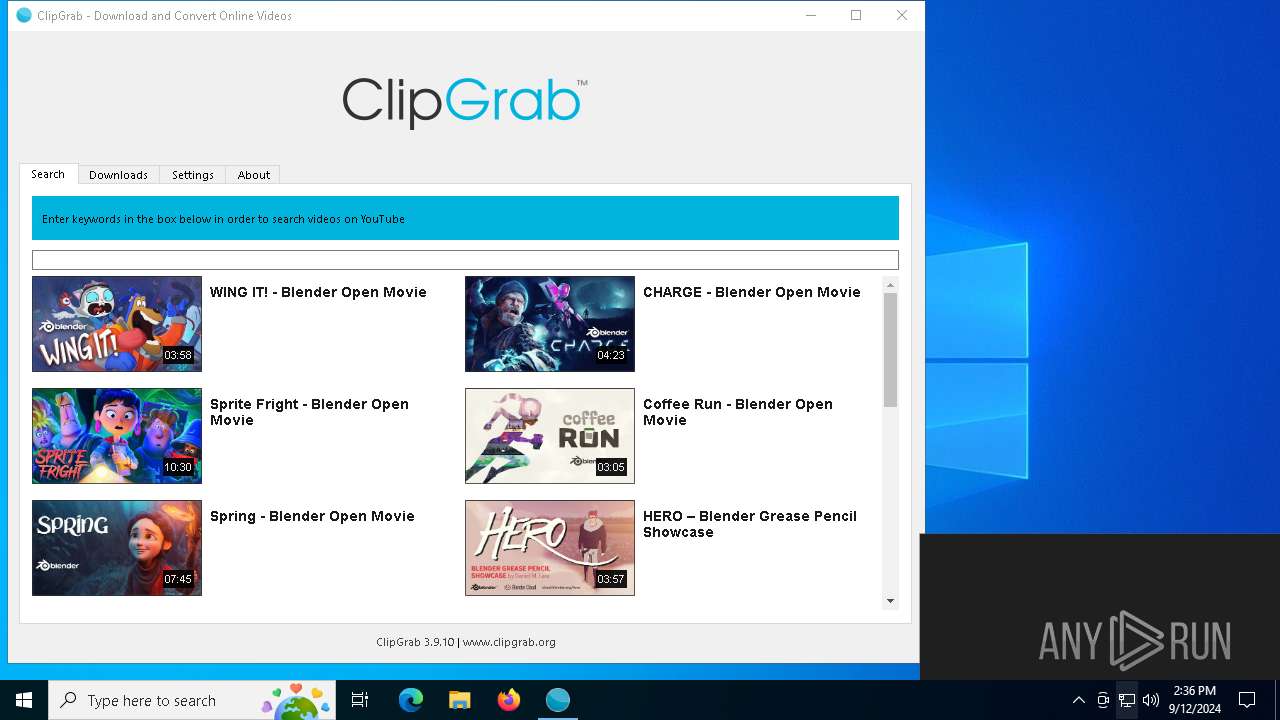Screen dimensions: 1280x720
Task: Open the volume control tray icon
Action: pyautogui.click(x=1151, y=700)
